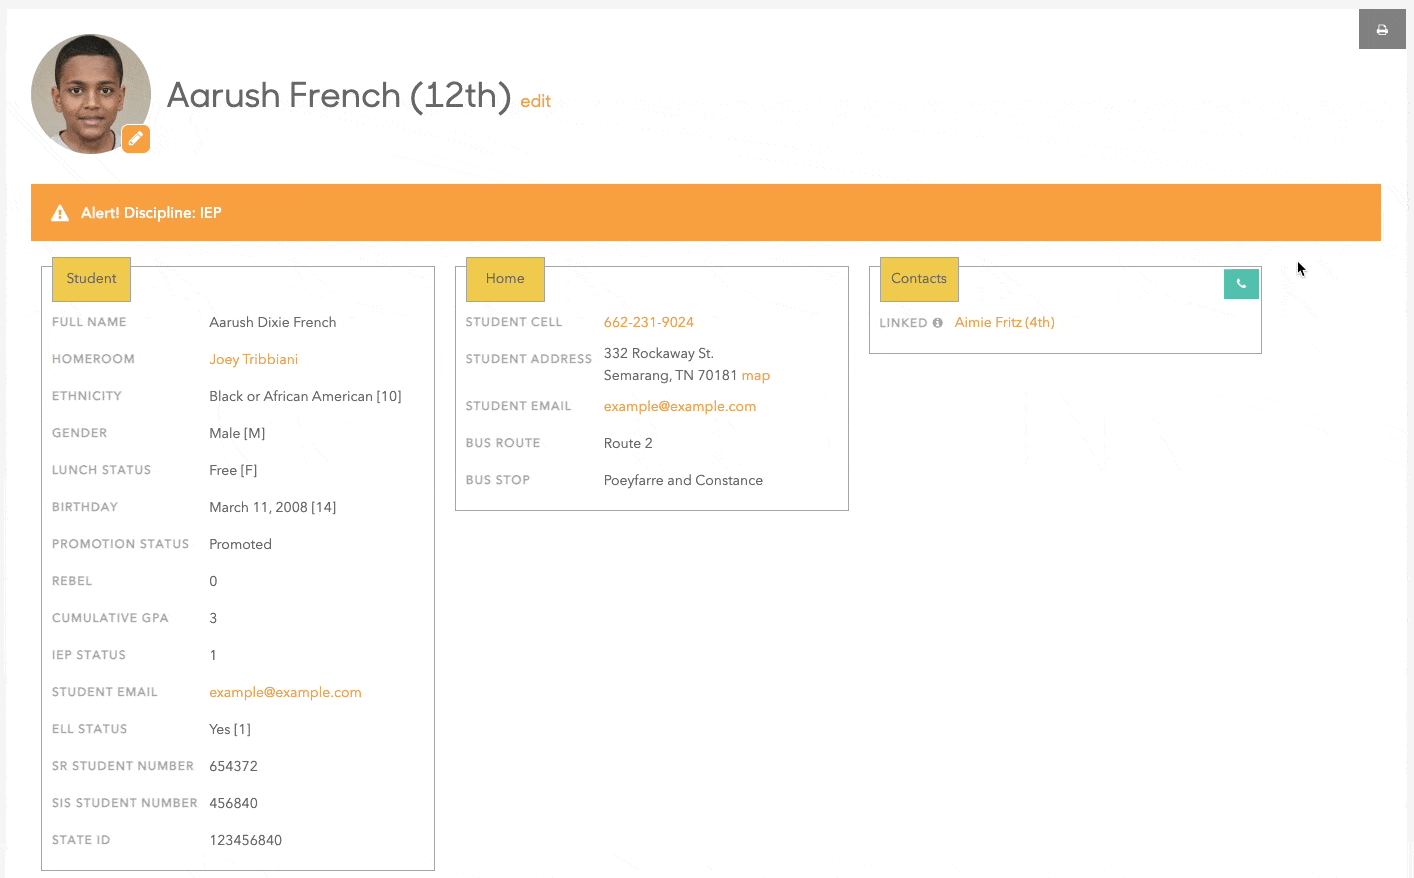
Task: Click the pencil icon on profile photo
Action: coord(136,139)
